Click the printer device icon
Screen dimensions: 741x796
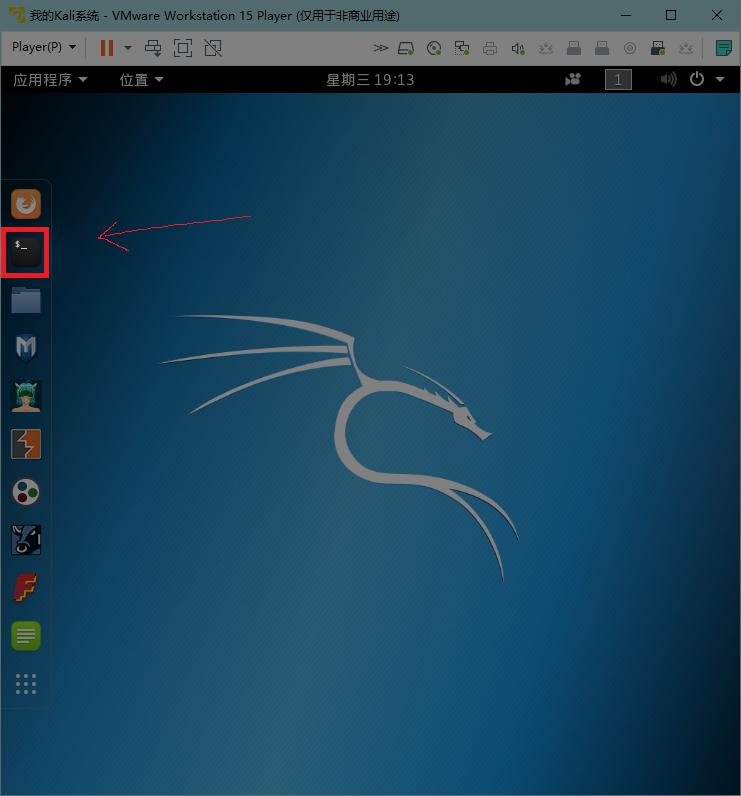click(x=490, y=49)
